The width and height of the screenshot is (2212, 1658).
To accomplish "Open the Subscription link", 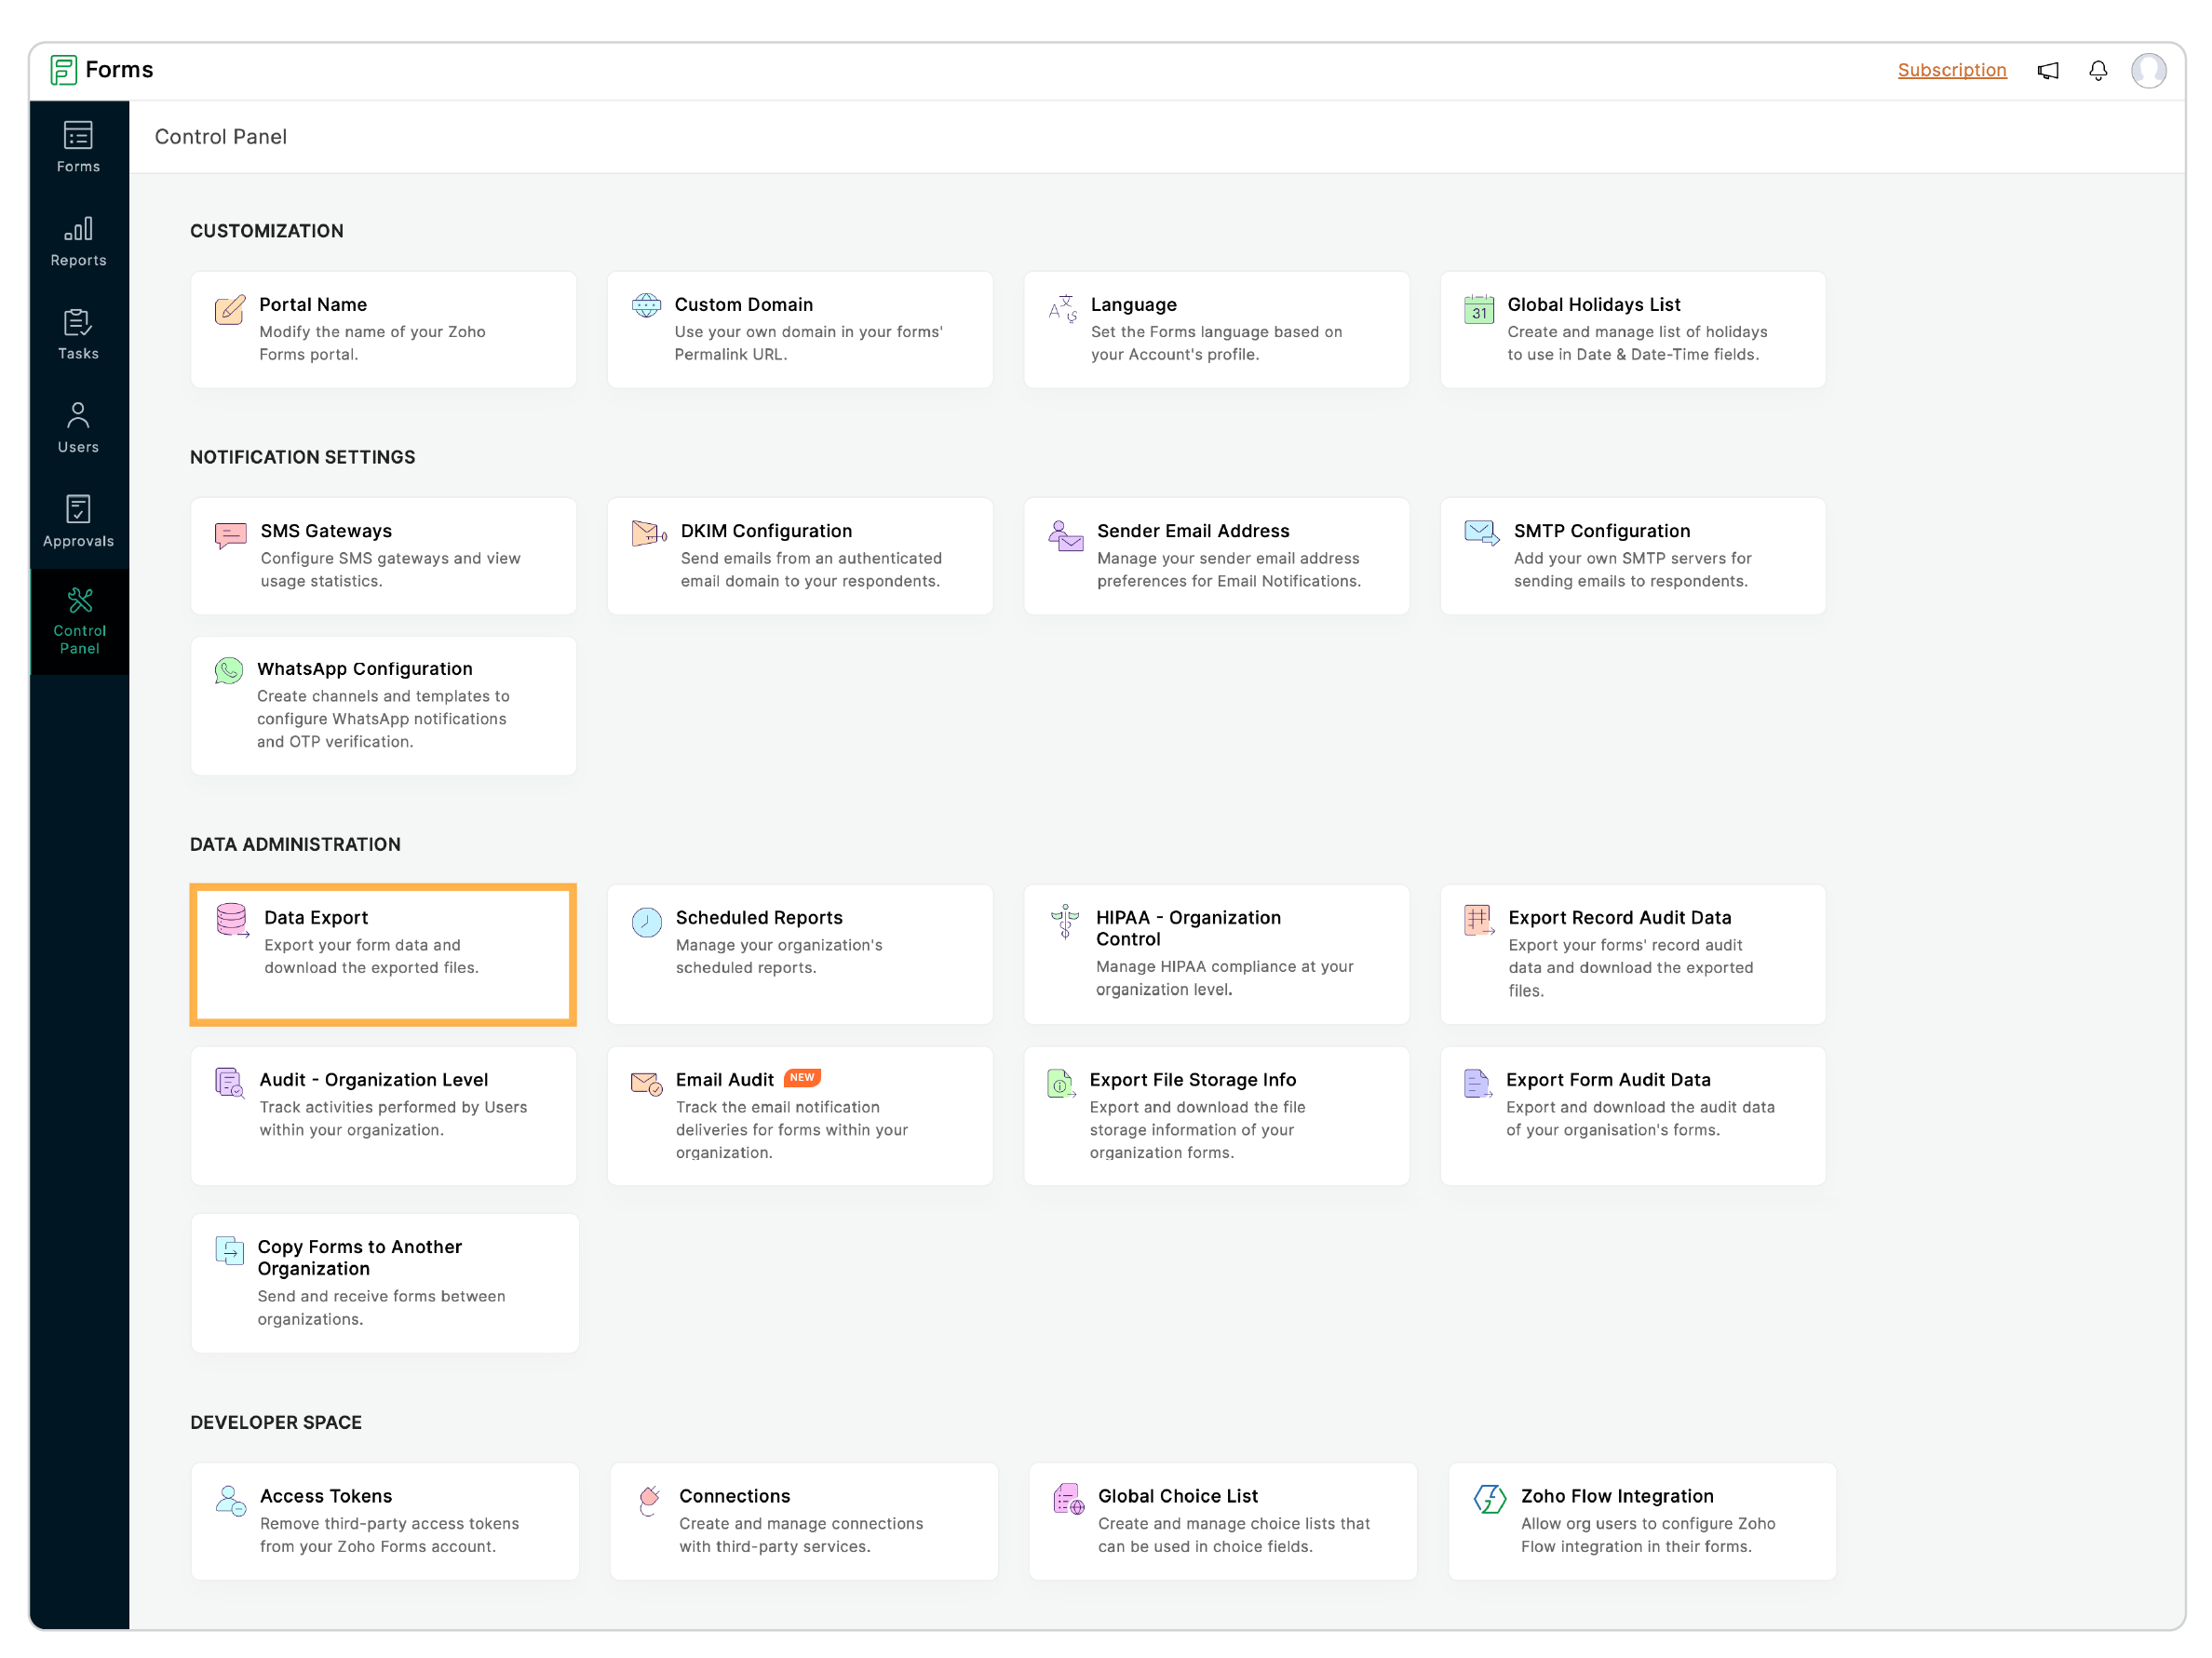I will [x=1951, y=70].
